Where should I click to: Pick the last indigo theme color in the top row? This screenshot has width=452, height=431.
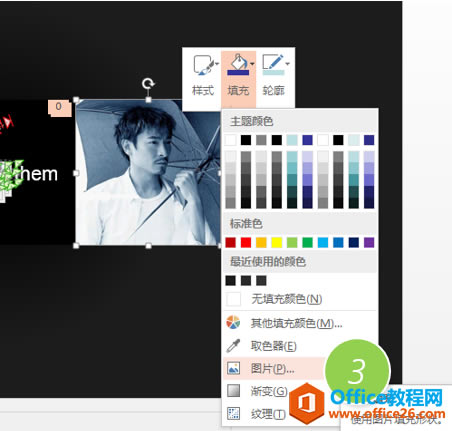pyautogui.click(x=369, y=140)
